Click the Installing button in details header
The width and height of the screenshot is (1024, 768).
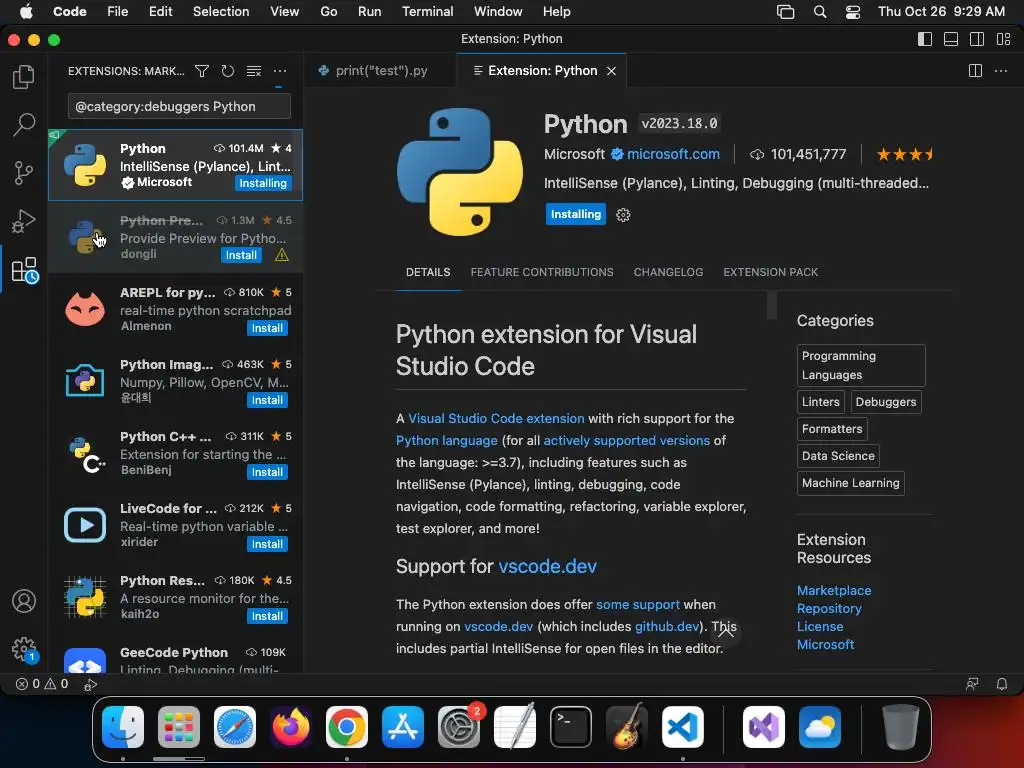point(575,214)
